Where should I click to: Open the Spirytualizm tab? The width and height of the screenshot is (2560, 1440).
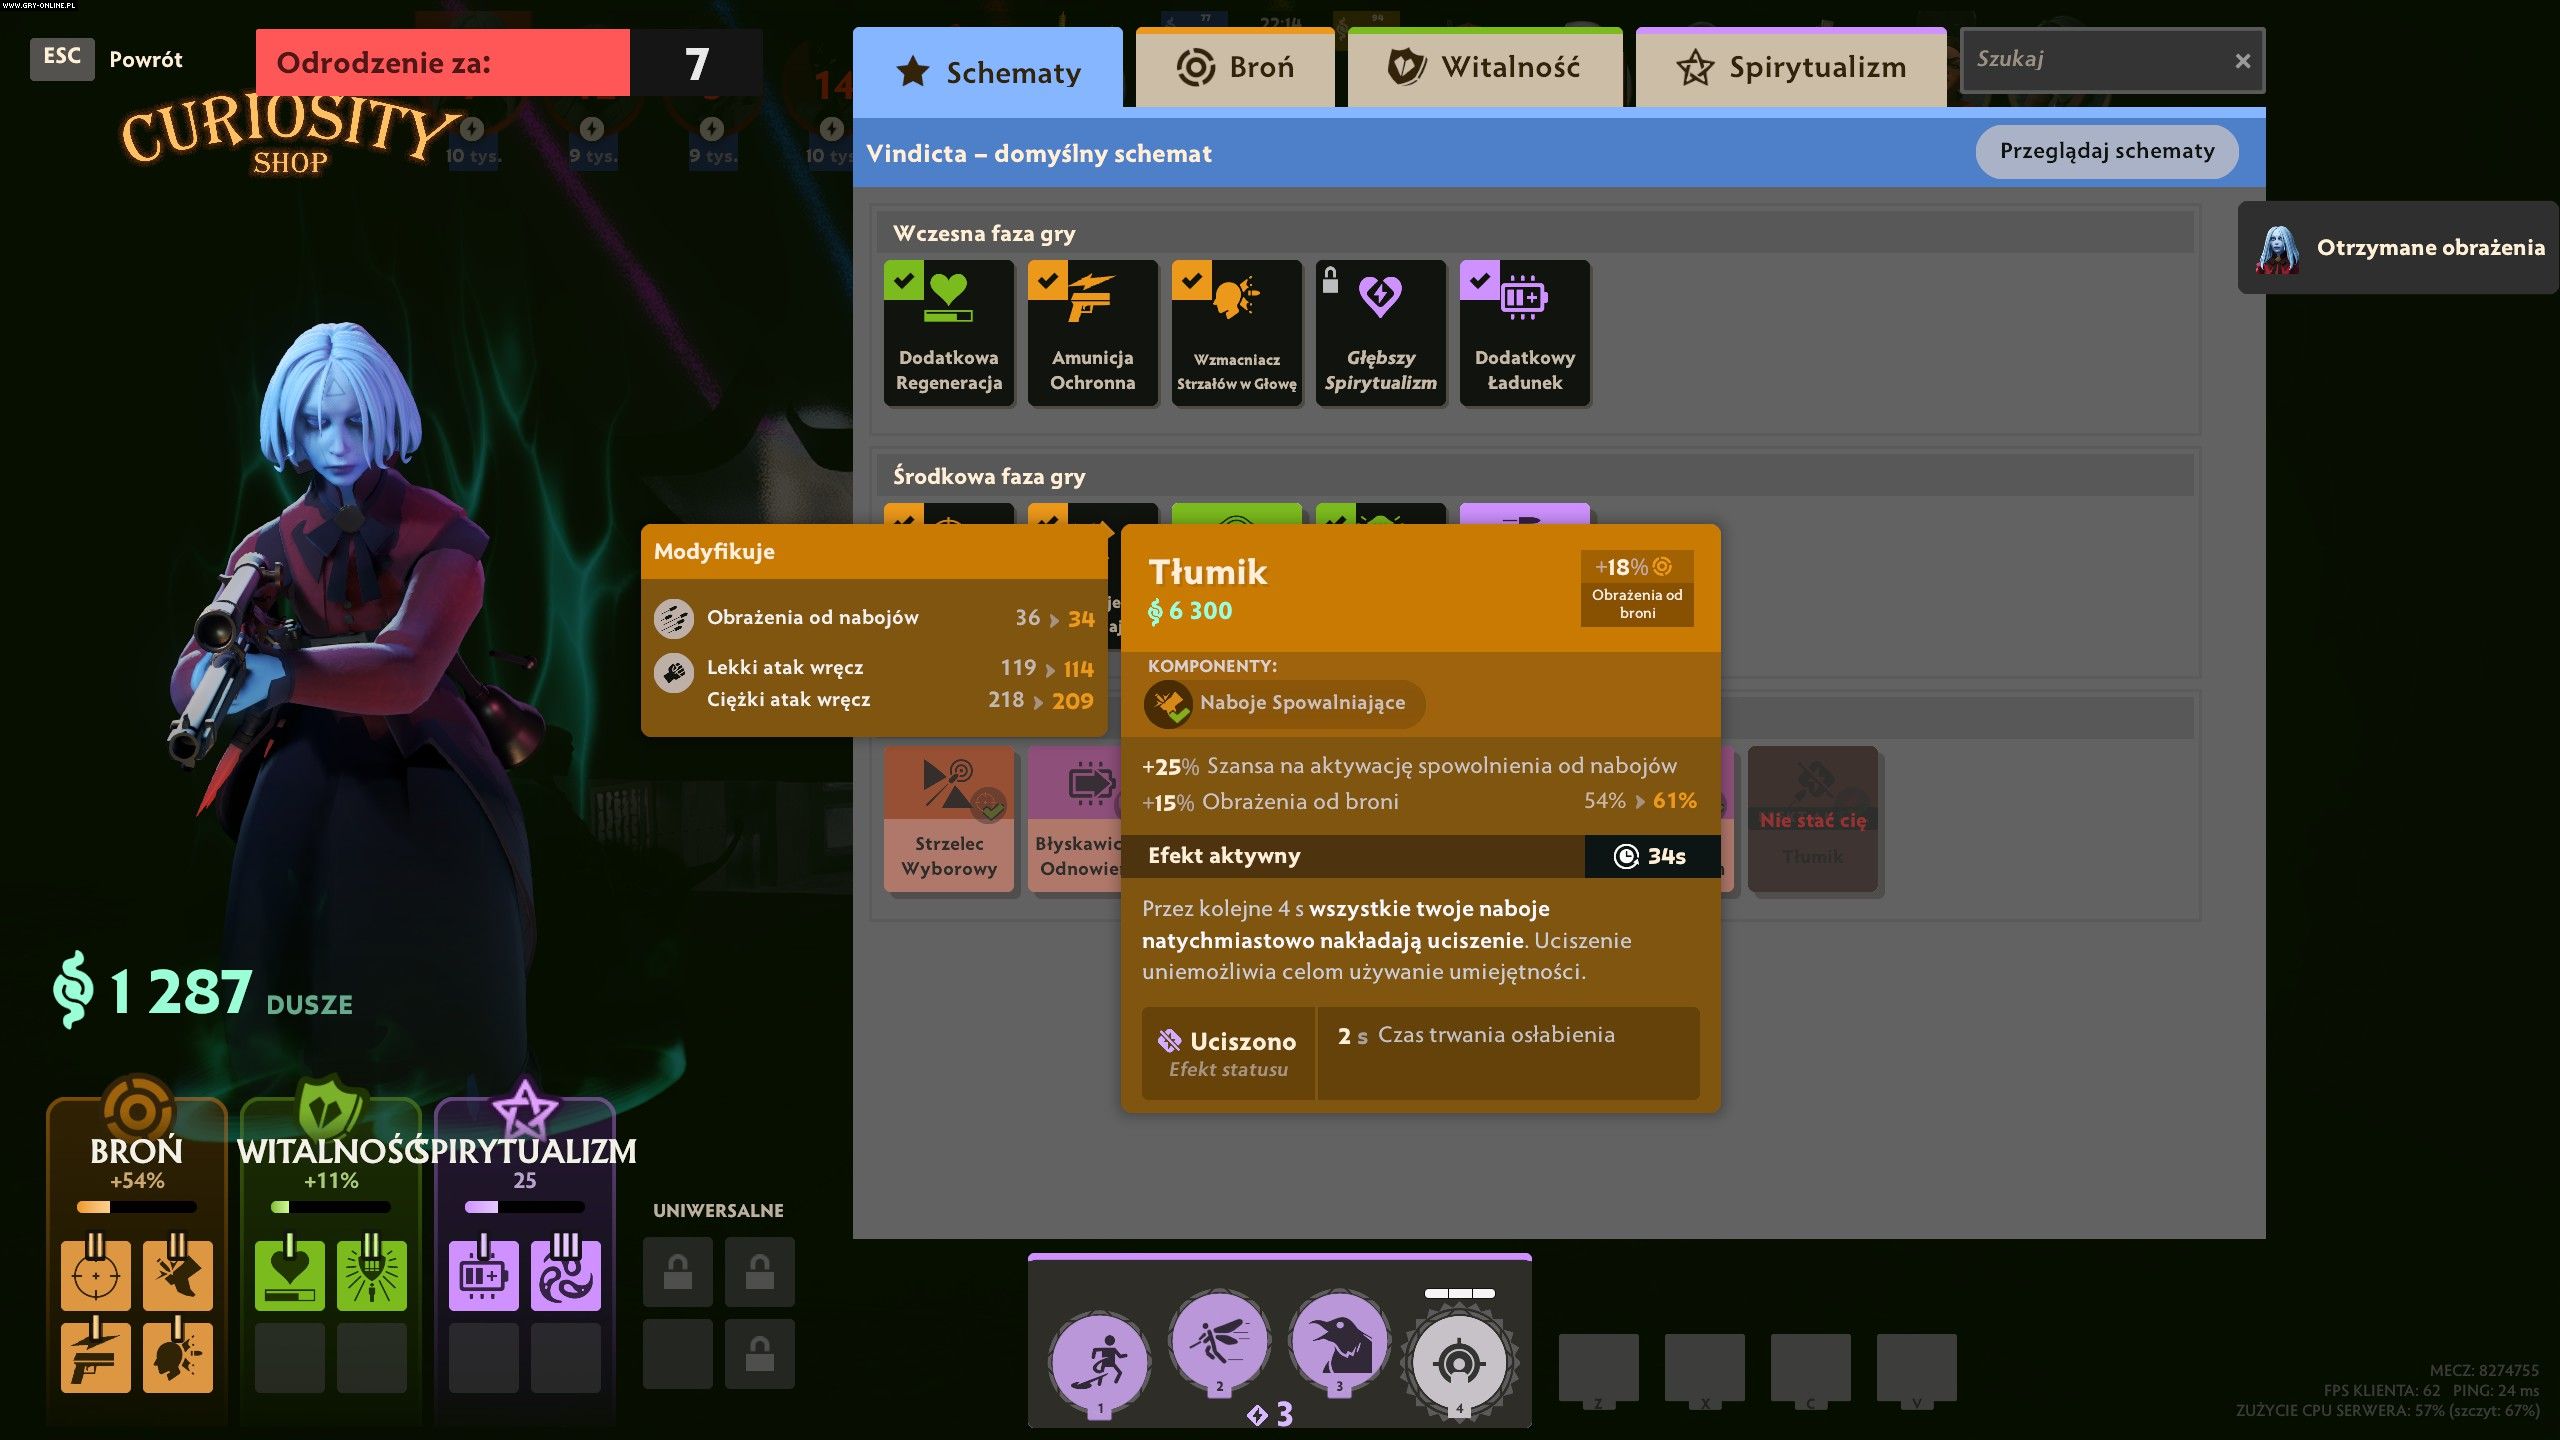[1790, 67]
